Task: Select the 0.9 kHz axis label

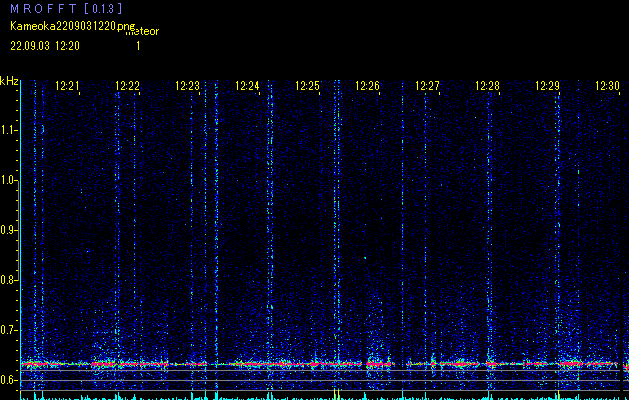Action: click(x=8, y=230)
